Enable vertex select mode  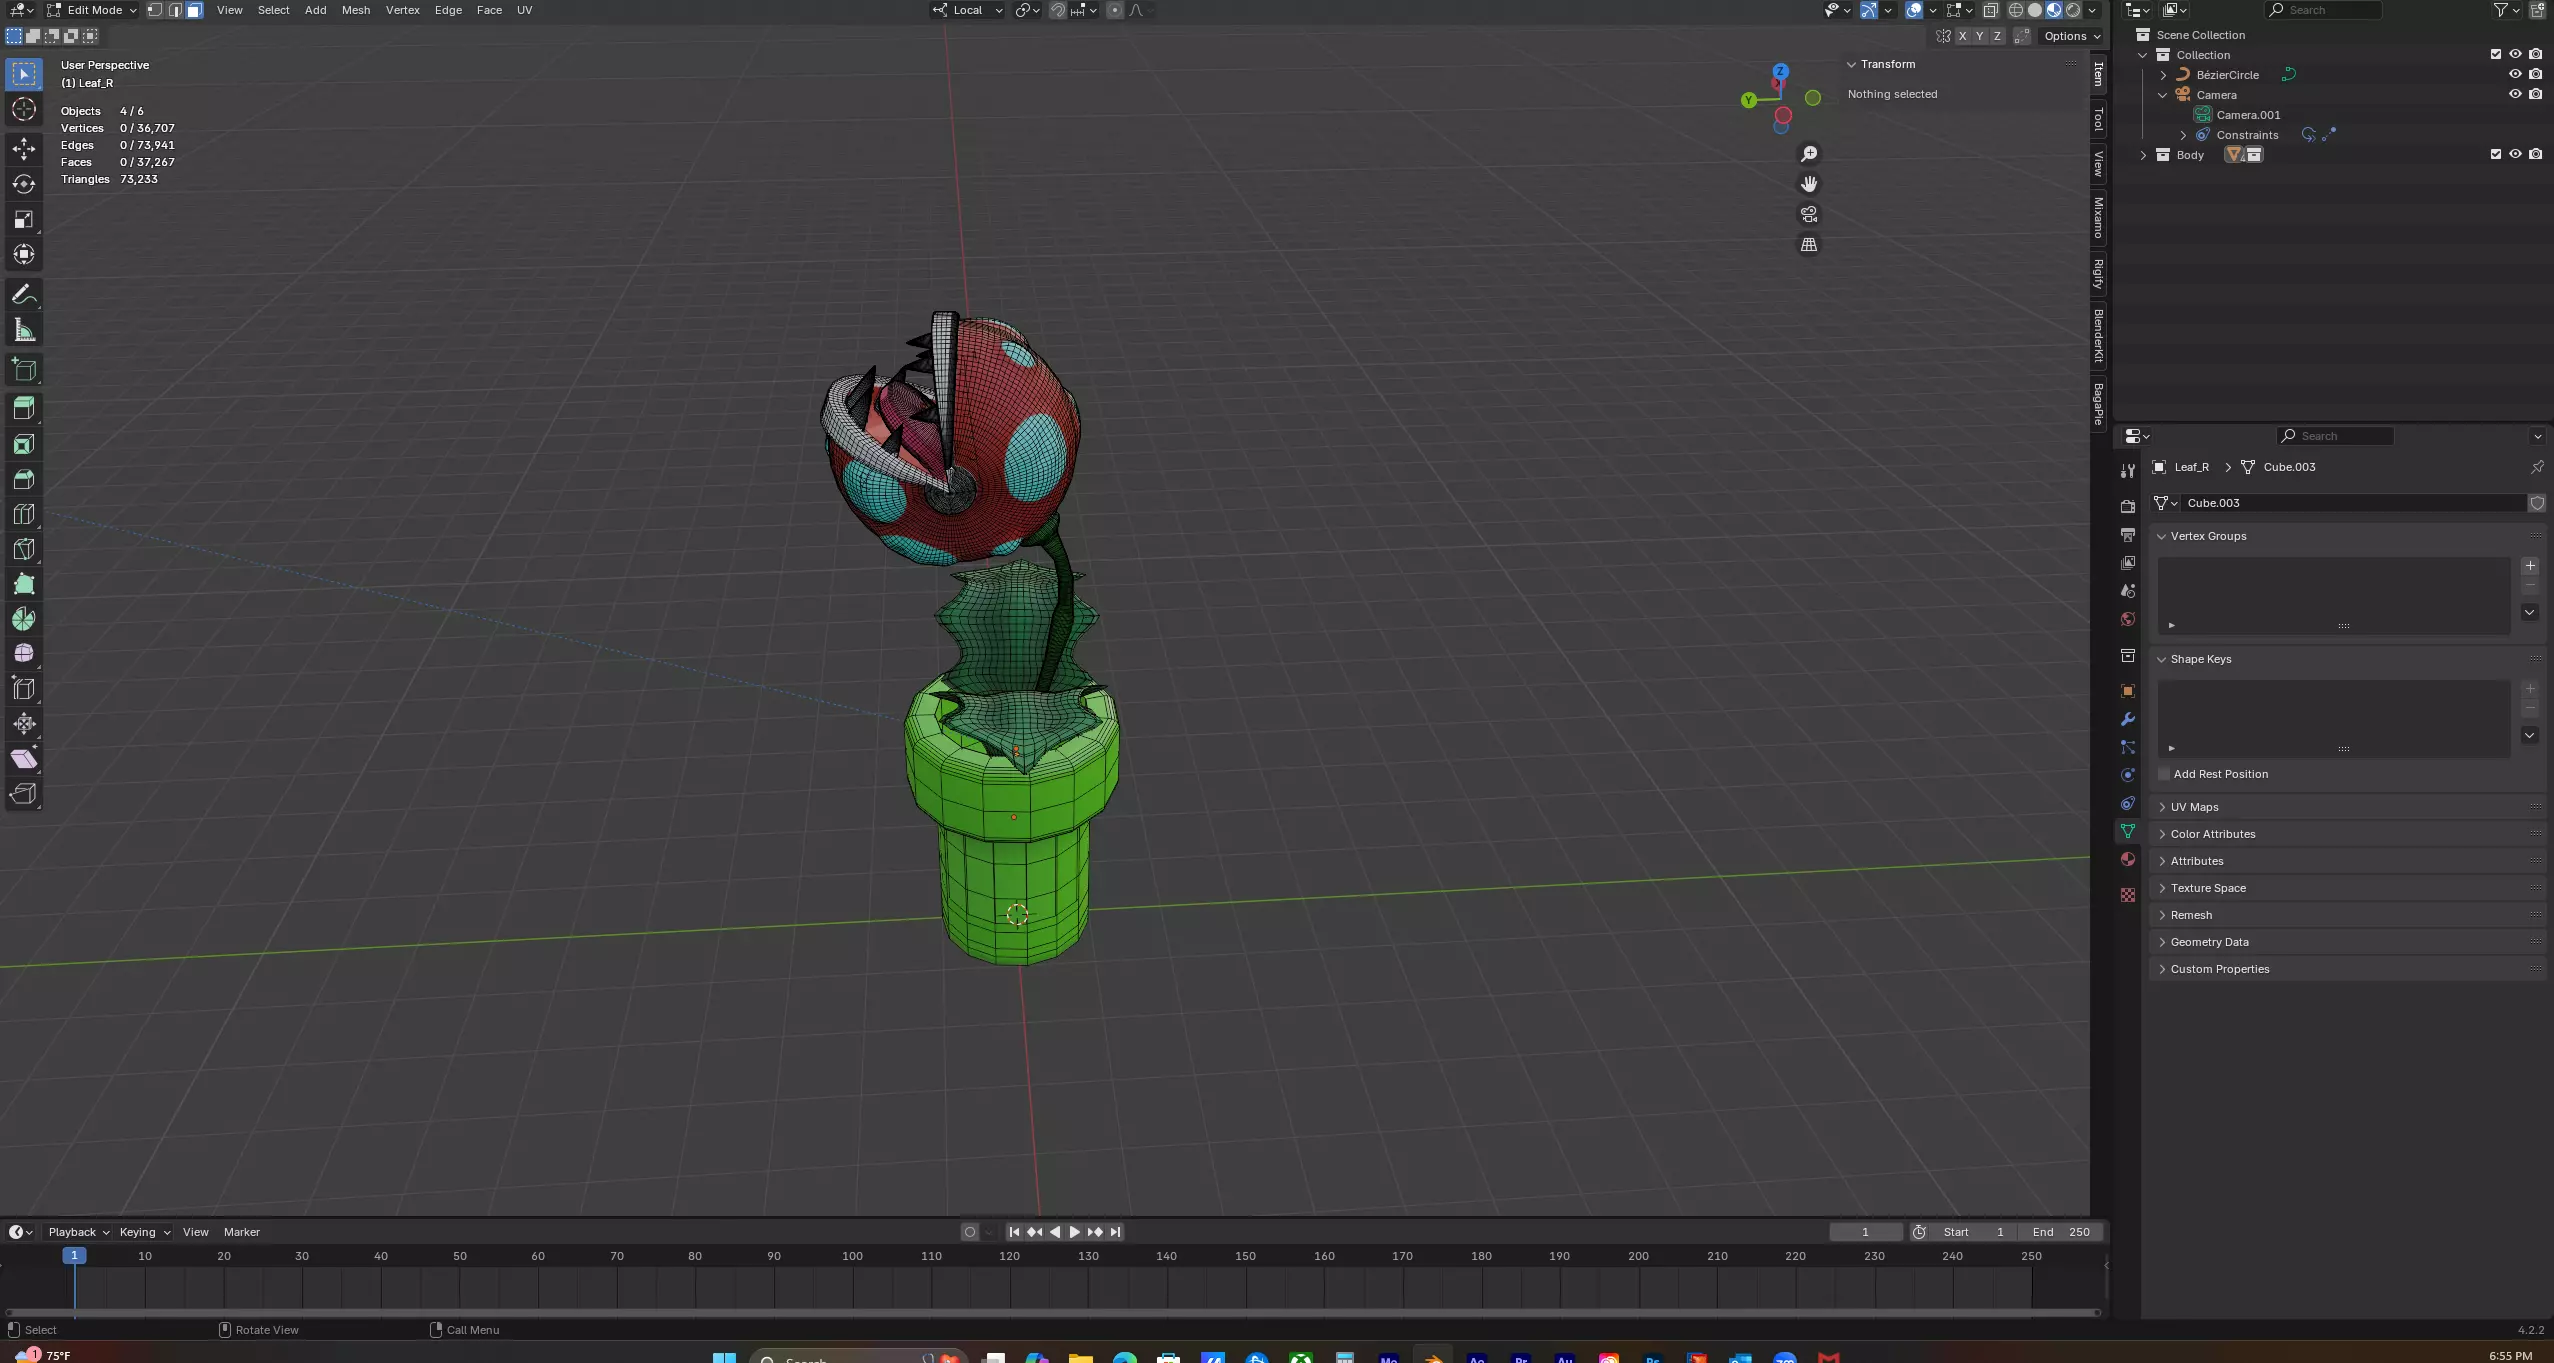pos(155,10)
